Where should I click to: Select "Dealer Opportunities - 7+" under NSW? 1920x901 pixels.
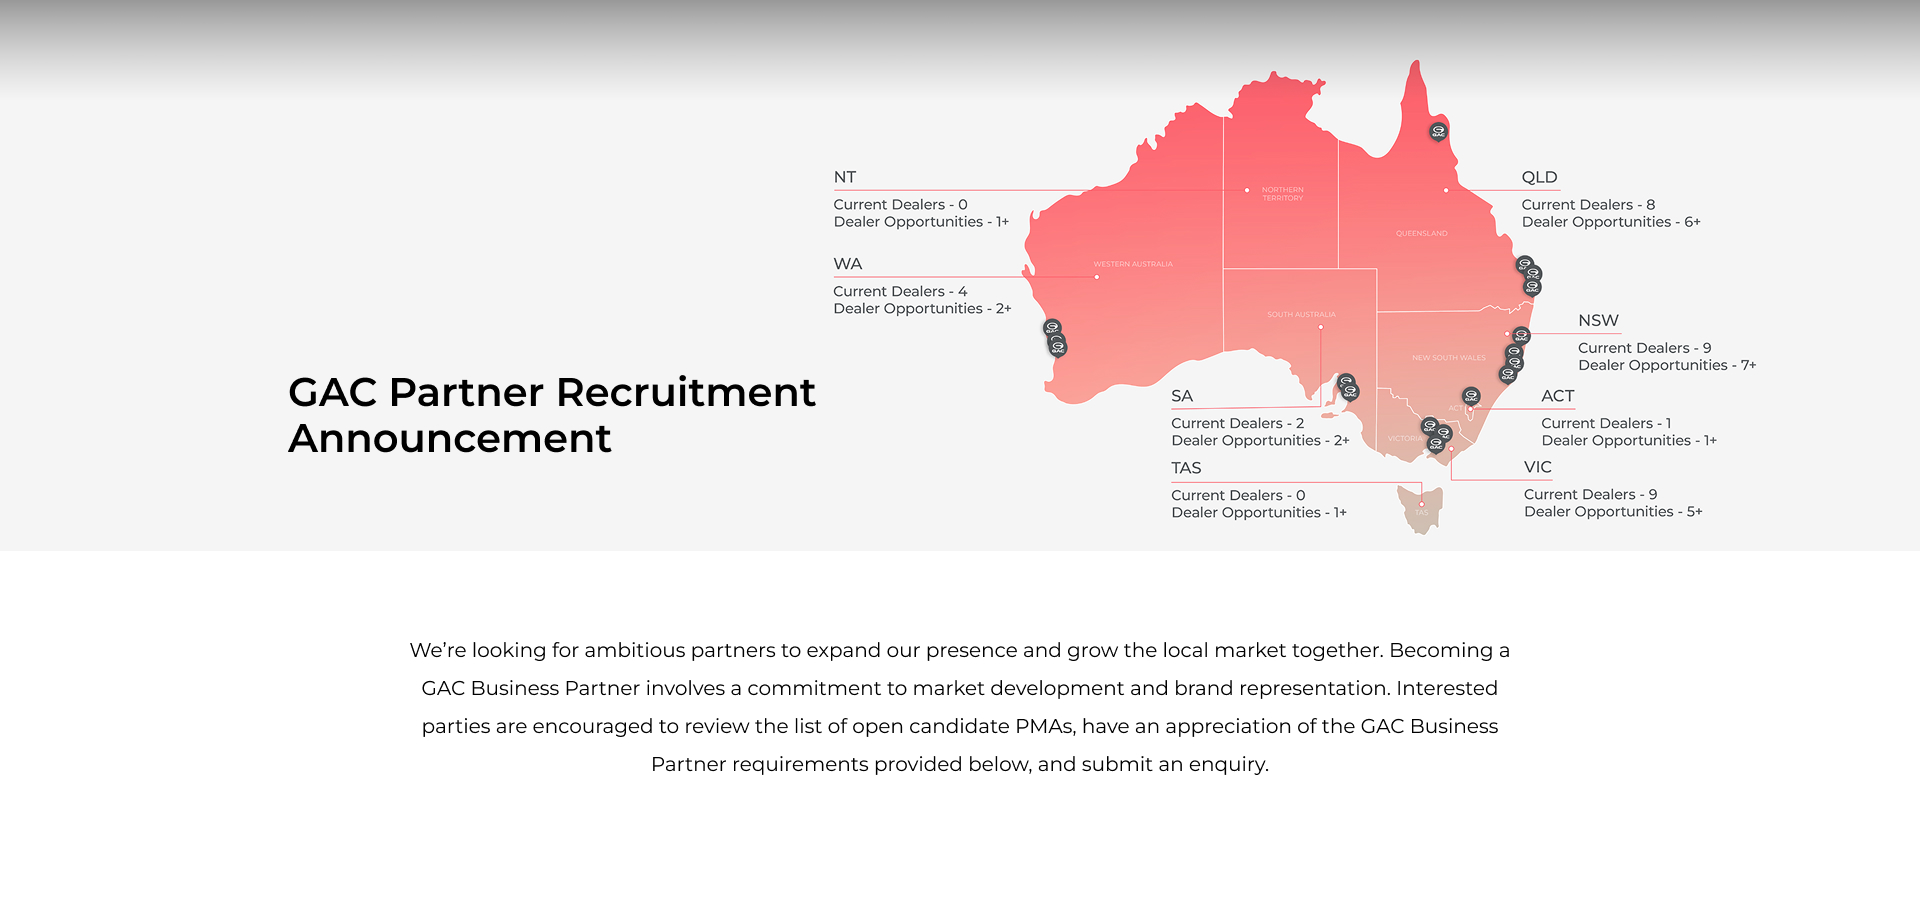point(1667,365)
